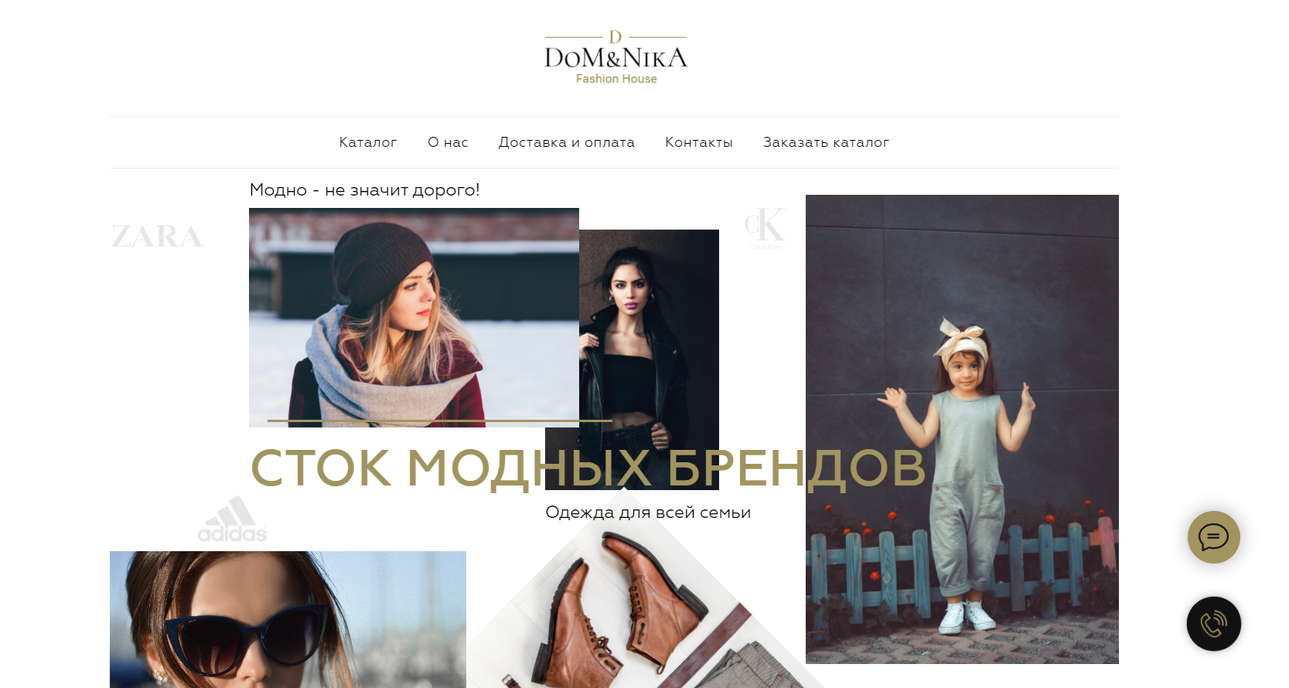This screenshot has height=688, width=1289.
Task: Click the Fashion House tagline under logo
Action: (616, 79)
